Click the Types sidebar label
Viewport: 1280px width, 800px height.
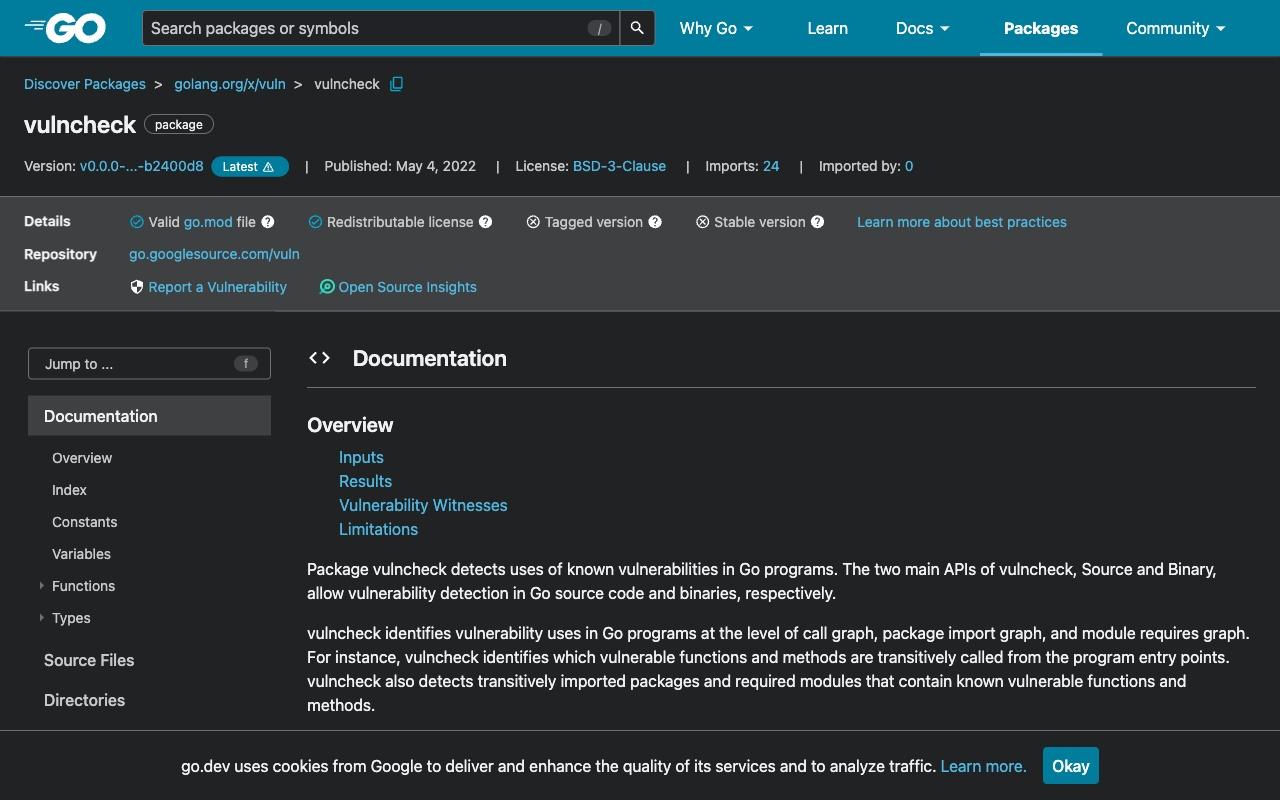[x=71, y=618]
